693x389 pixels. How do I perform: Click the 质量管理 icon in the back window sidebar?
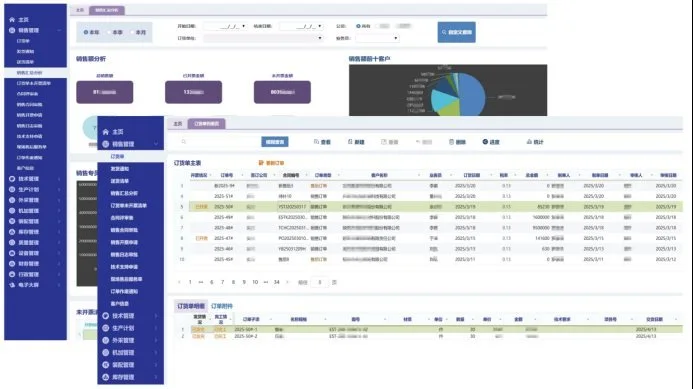pos(12,242)
